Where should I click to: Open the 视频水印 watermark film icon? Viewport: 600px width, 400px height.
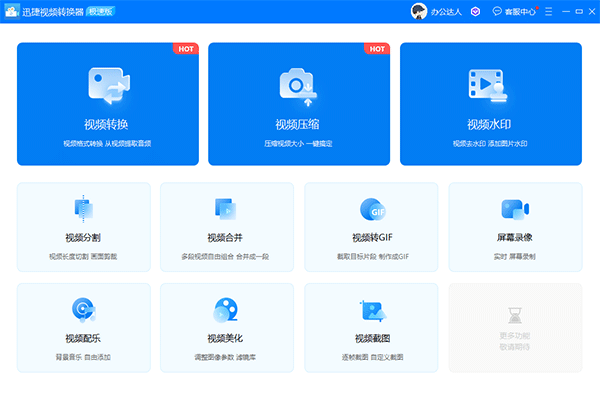[x=488, y=86]
